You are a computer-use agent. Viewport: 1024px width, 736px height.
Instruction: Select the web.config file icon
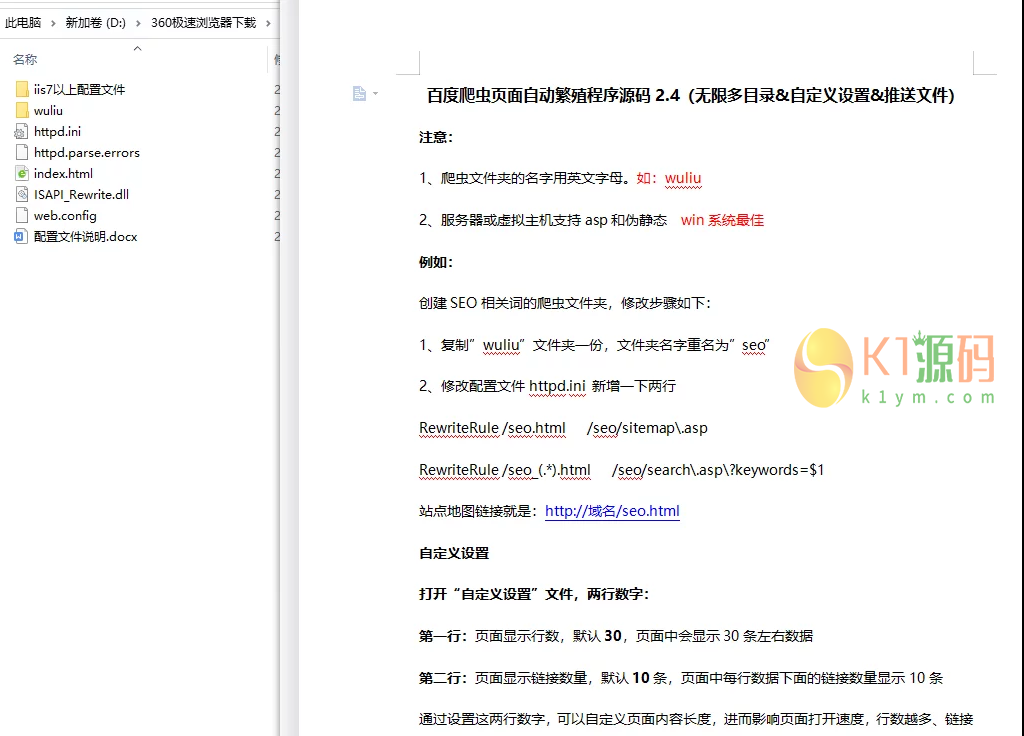[21, 215]
